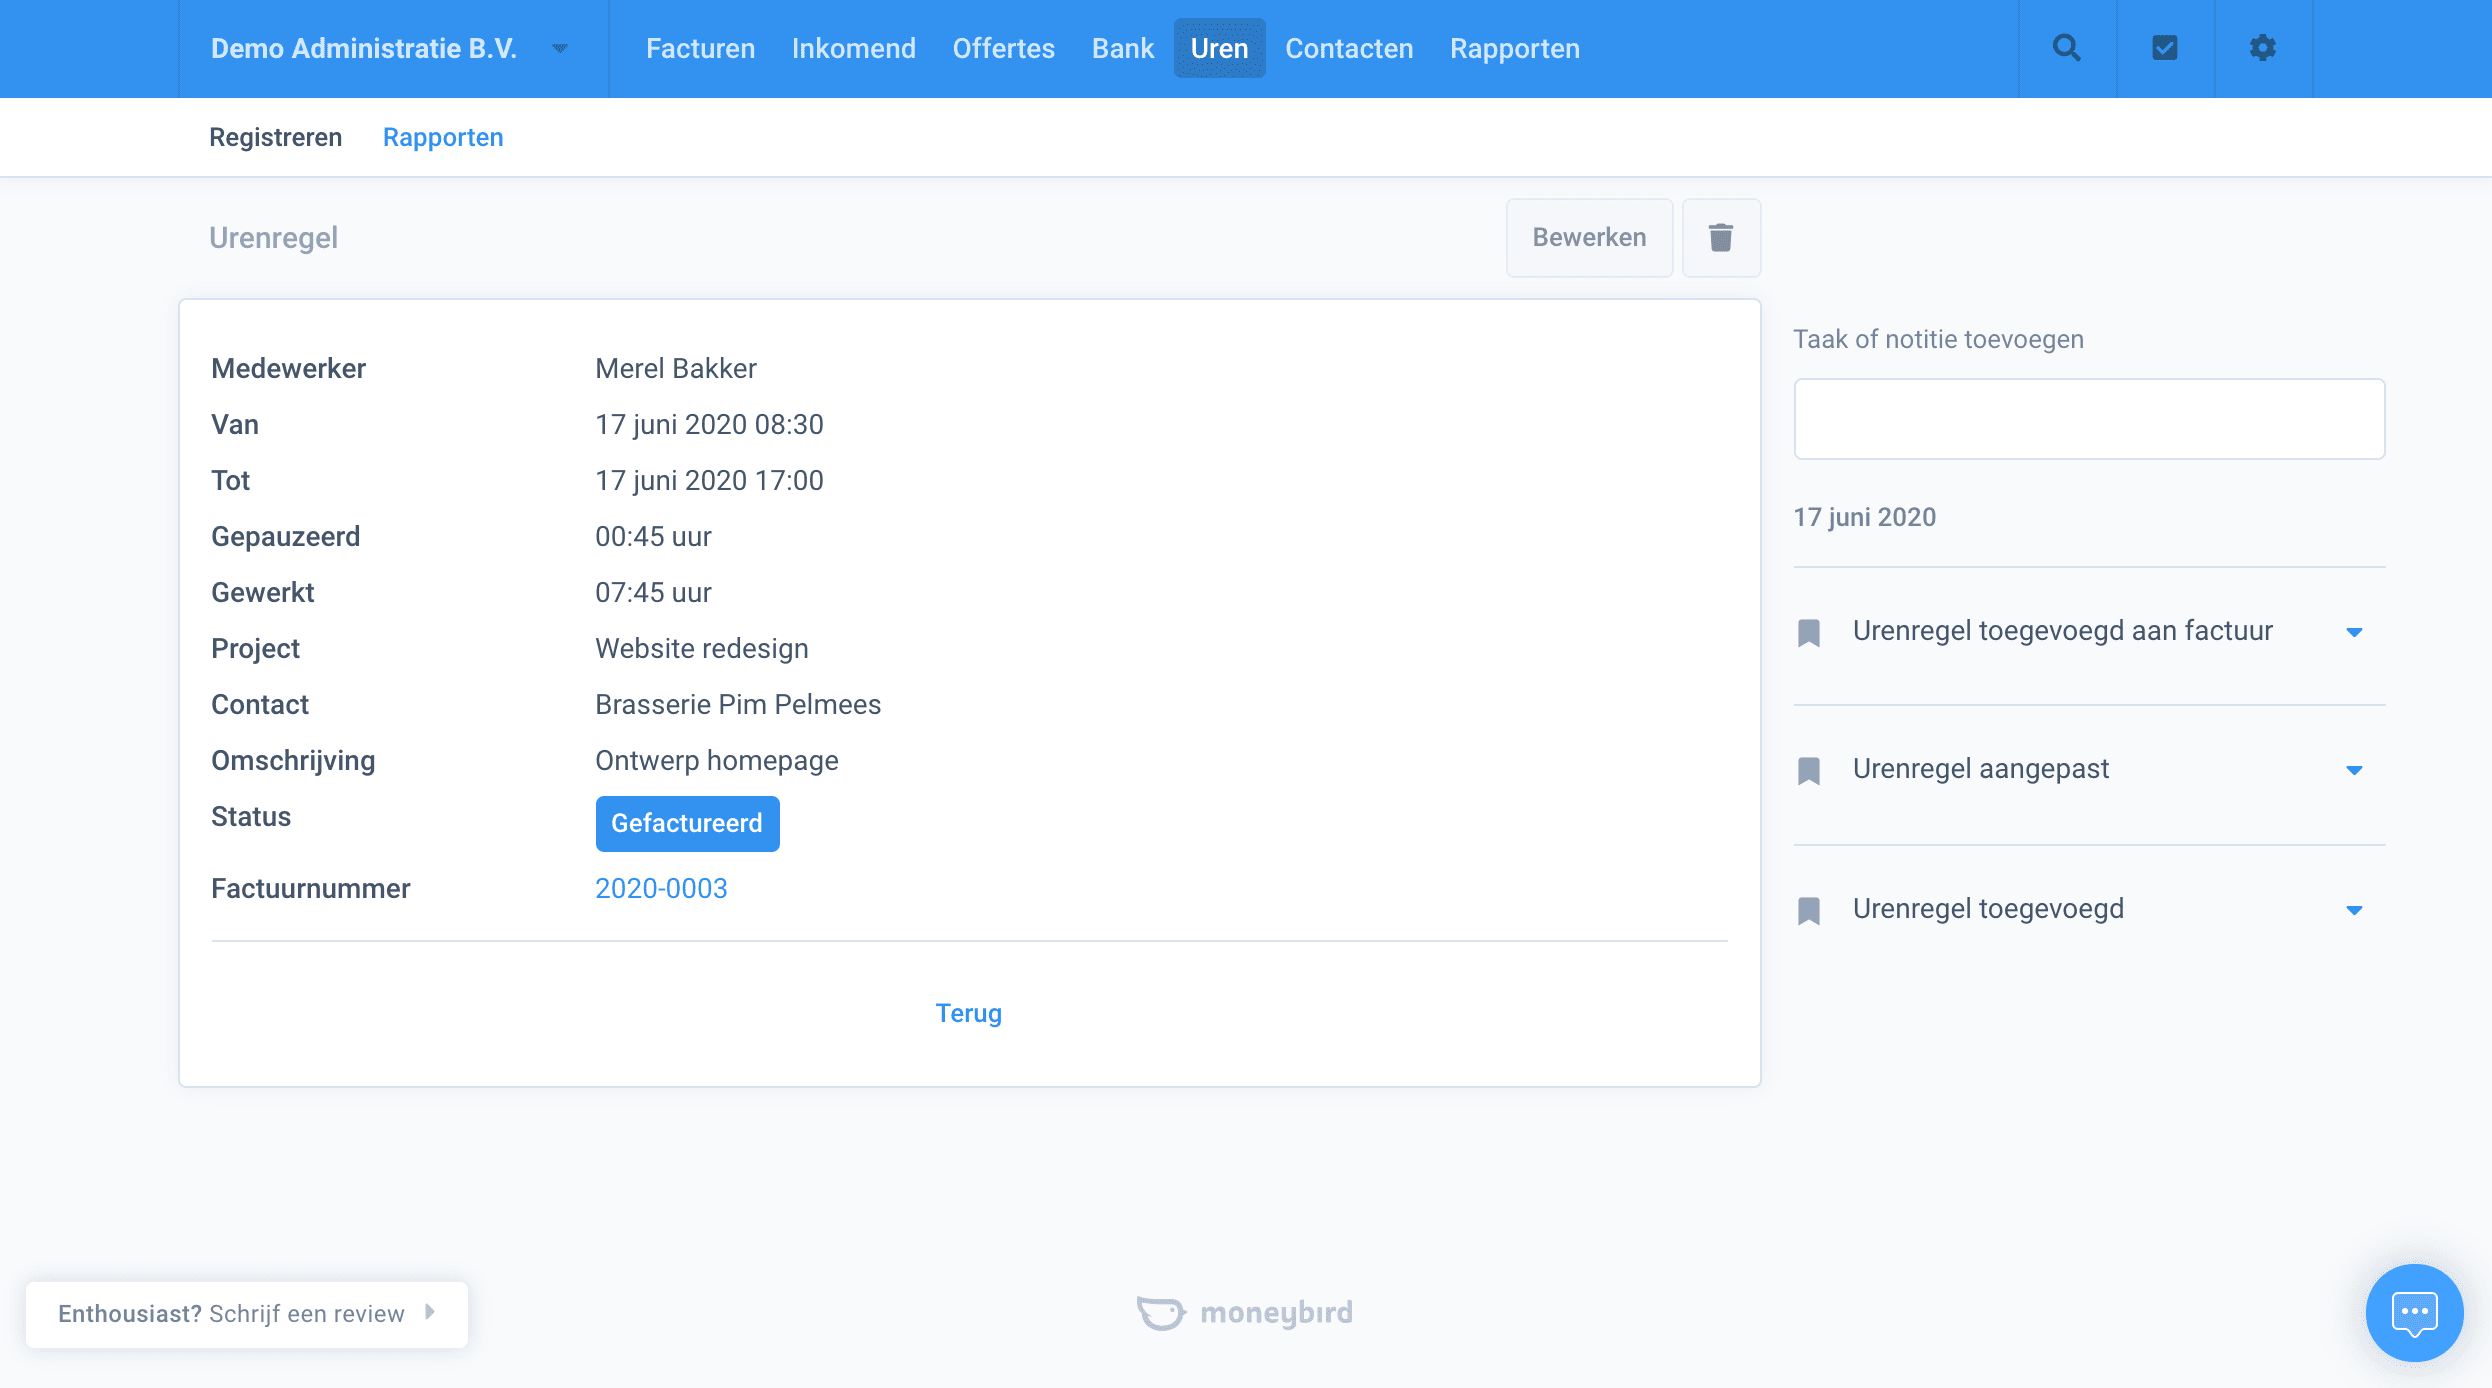Open the Contacten menu item
The image size is (2492, 1388).
click(1348, 48)
